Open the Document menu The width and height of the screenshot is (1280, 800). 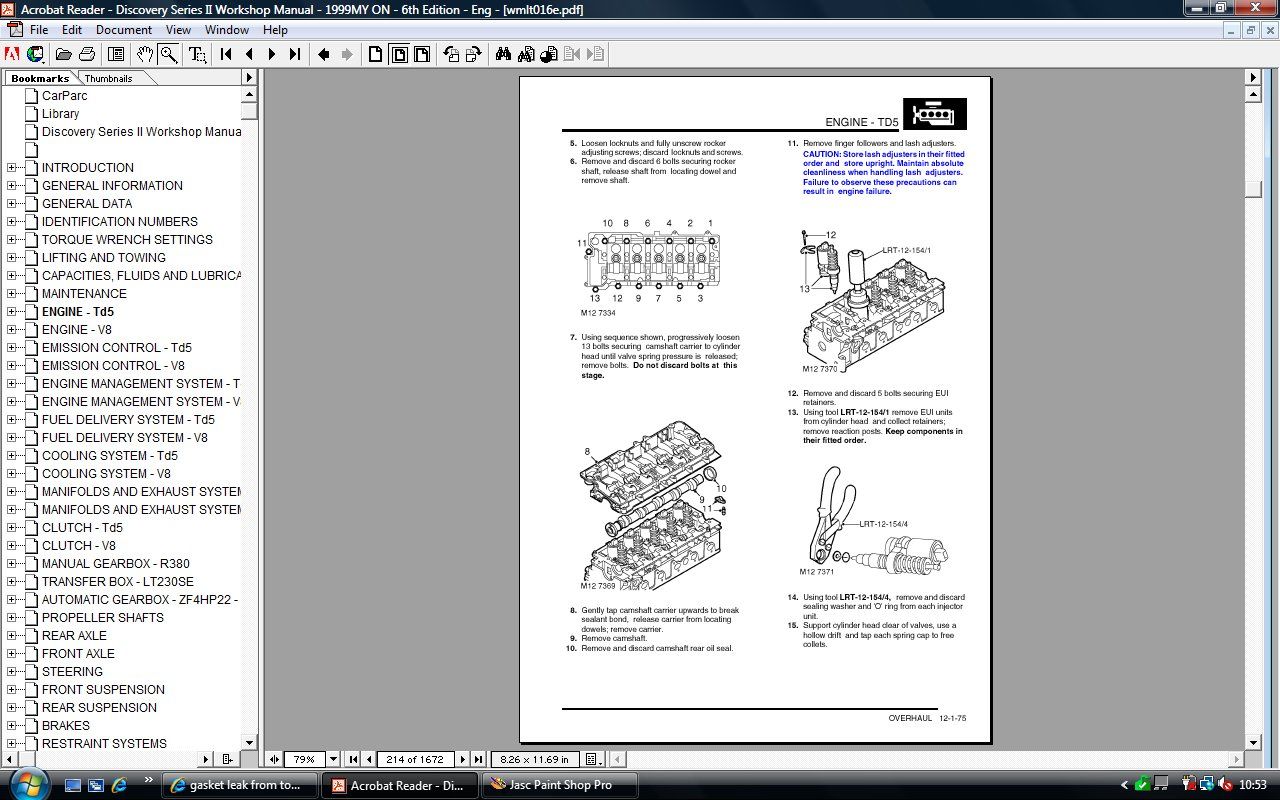124,30
